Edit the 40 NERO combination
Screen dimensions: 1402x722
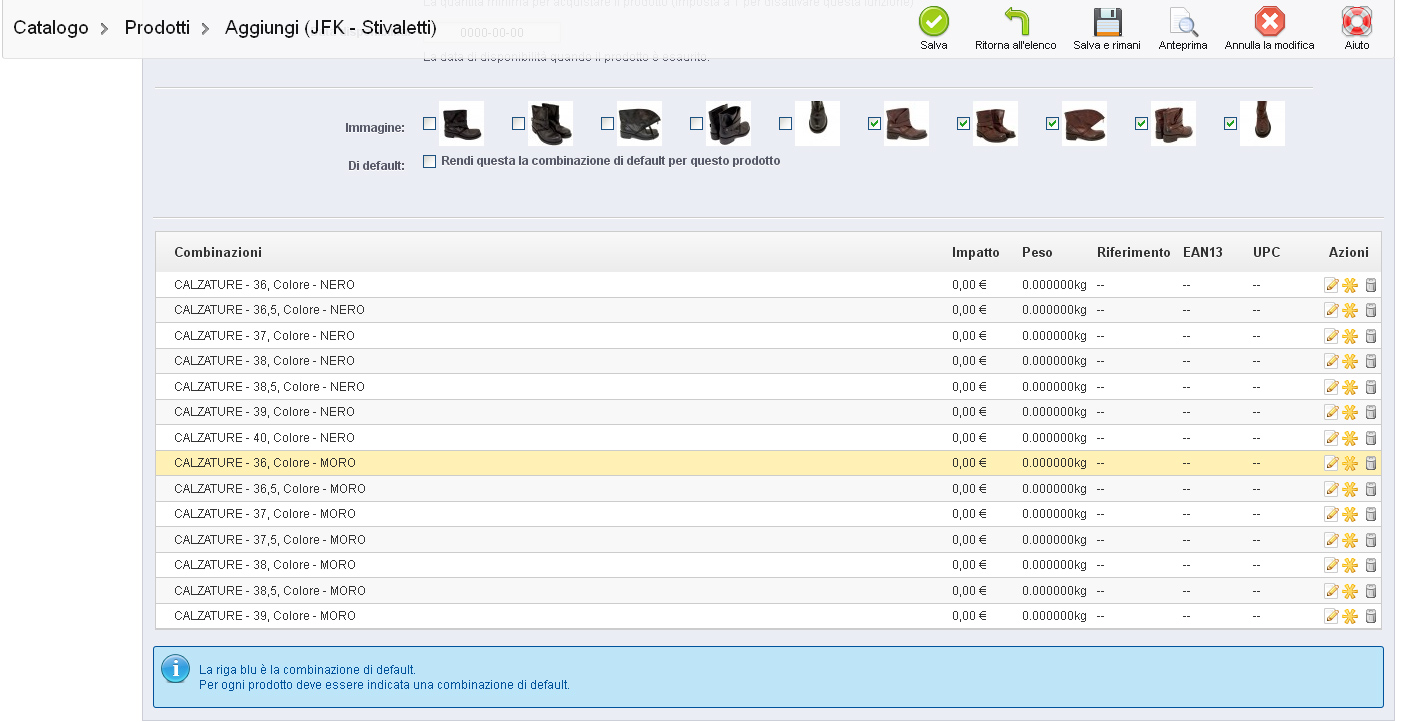pos(1331,438)
